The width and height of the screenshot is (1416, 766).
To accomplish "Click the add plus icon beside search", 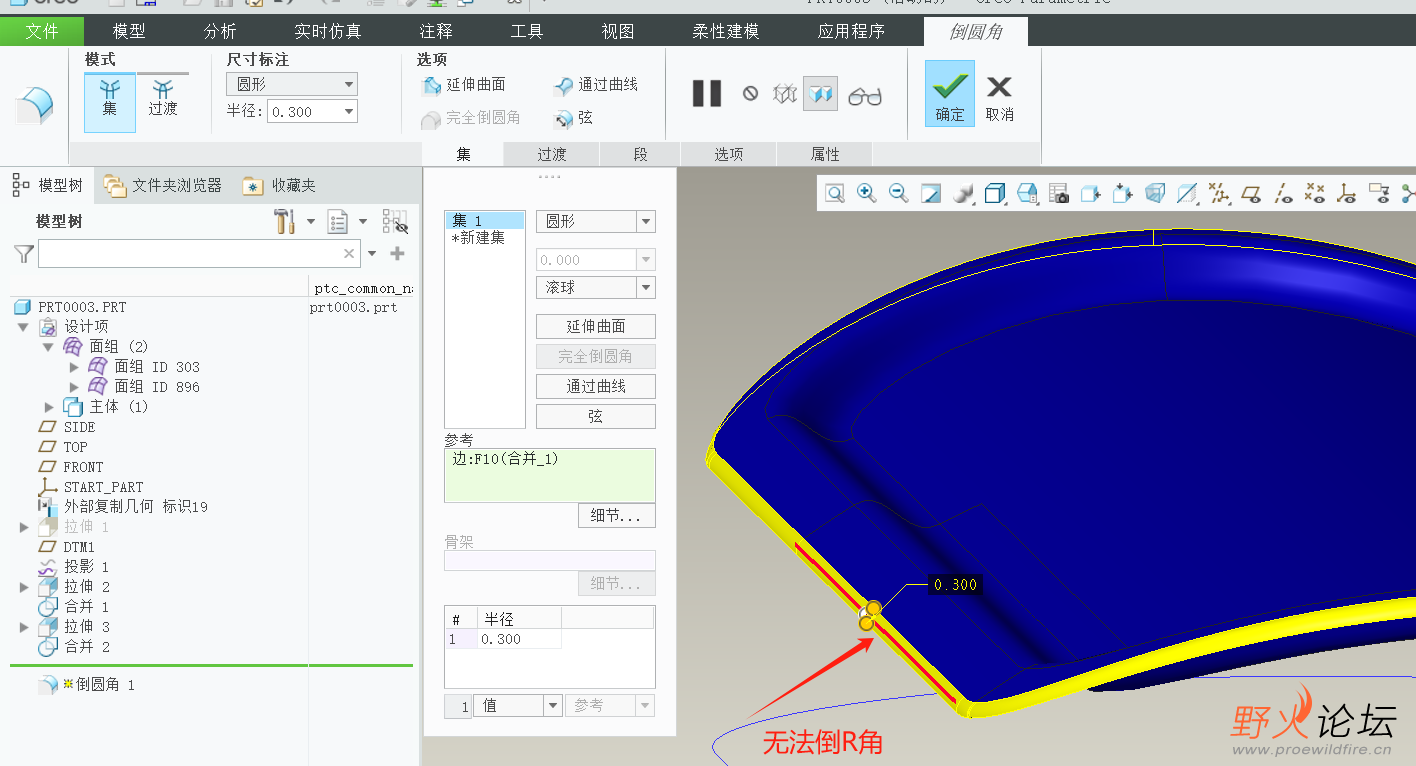I will (397, 254).
